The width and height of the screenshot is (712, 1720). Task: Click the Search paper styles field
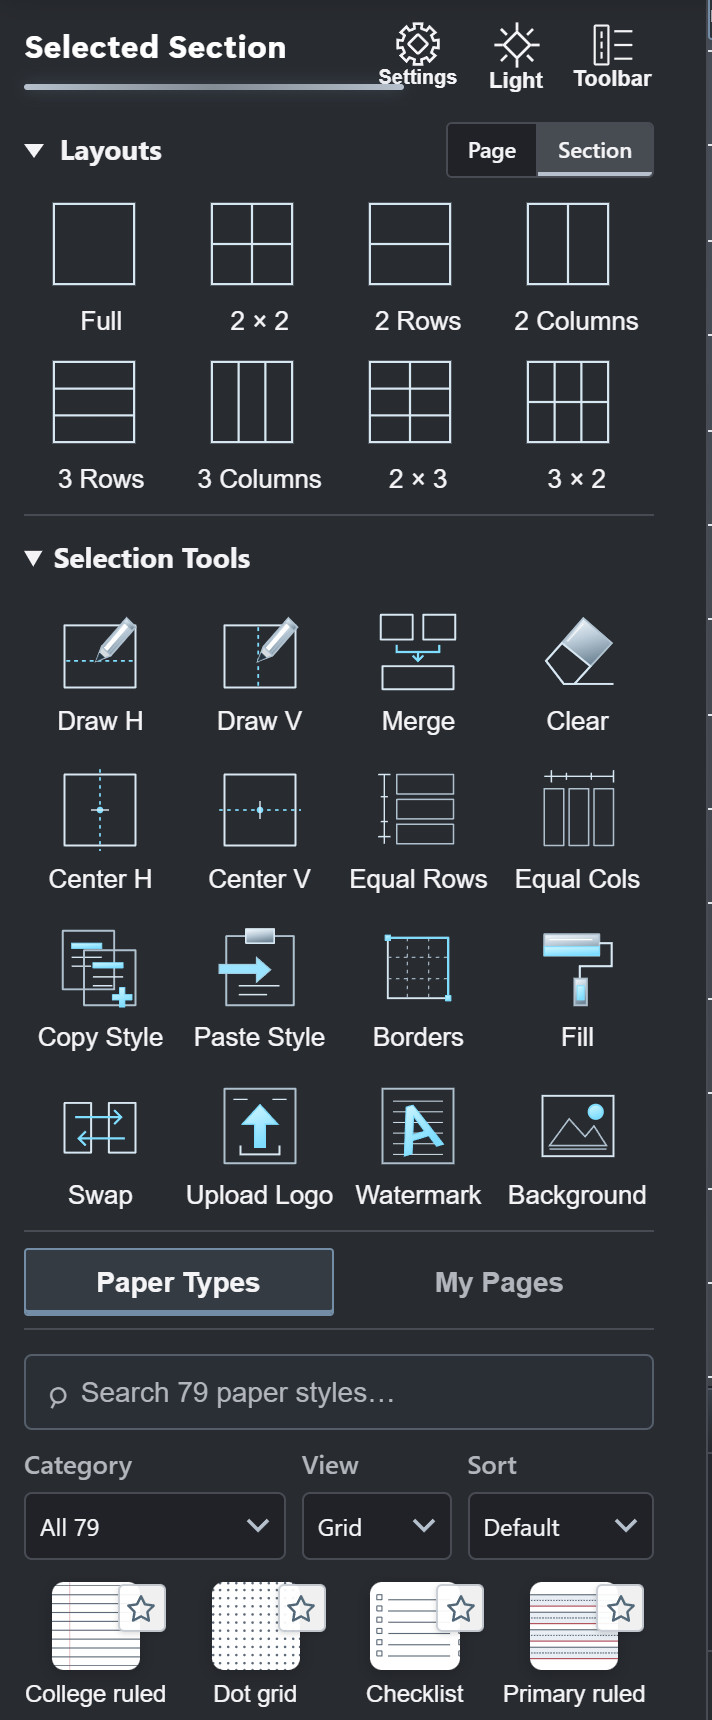pos(339,1392)
